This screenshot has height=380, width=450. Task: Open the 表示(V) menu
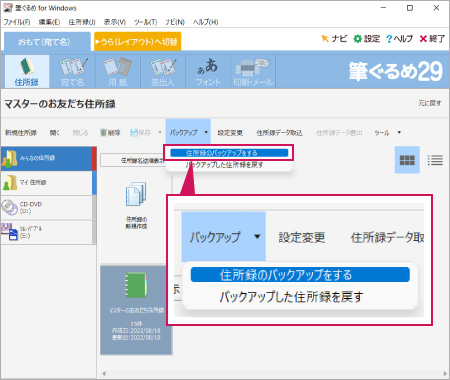(x=114, y=22)
